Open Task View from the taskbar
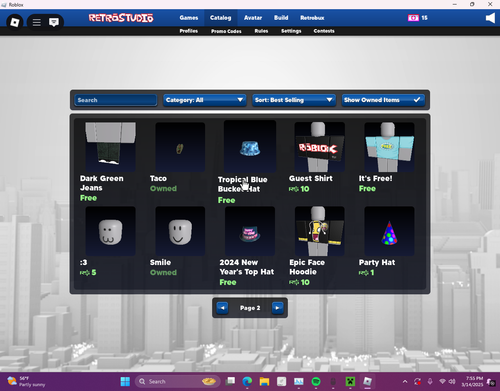 [230, 381]
